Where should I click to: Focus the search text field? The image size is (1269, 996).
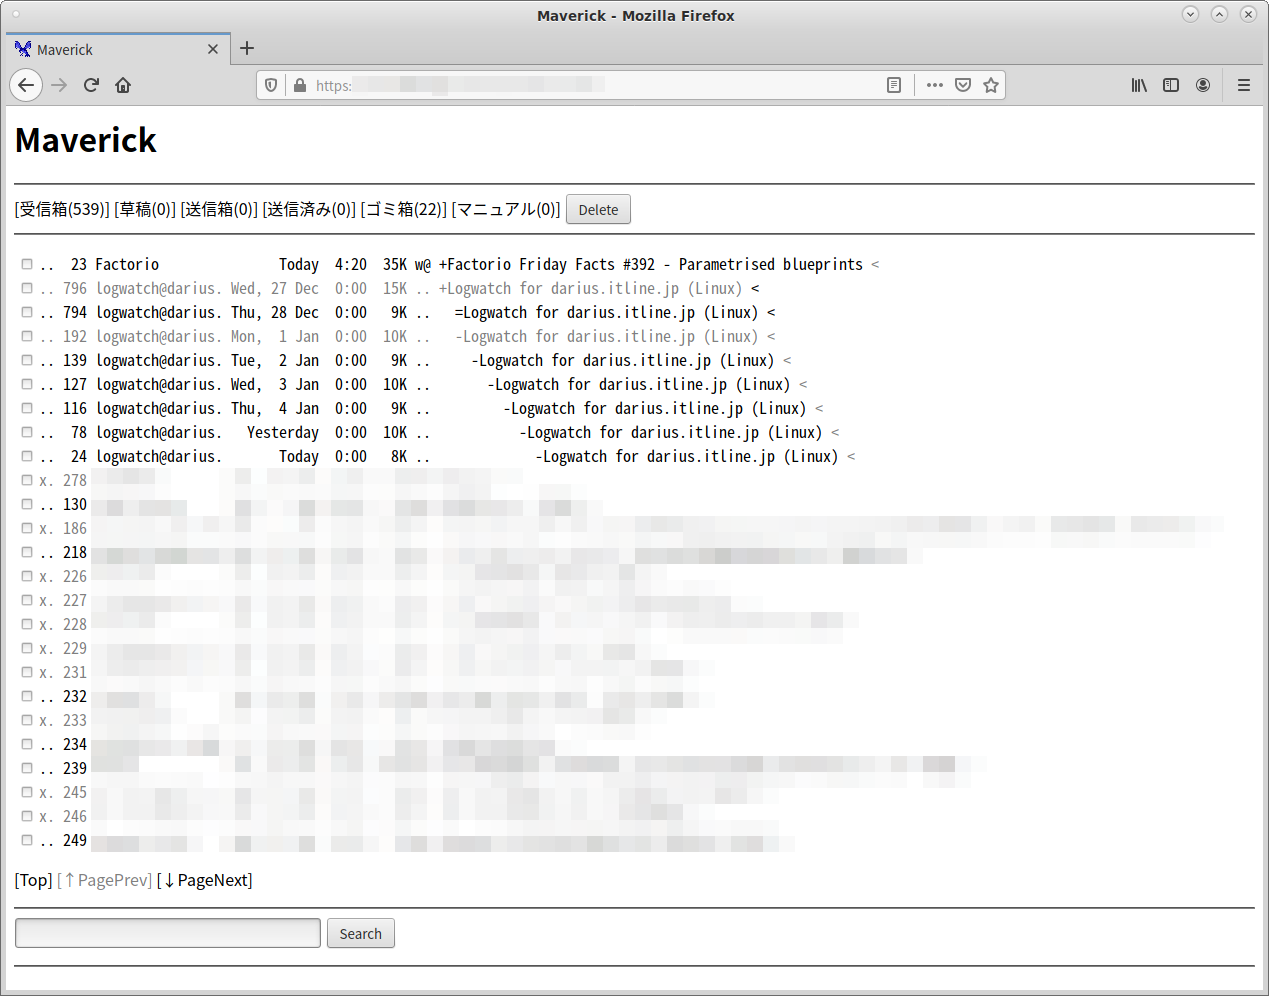(x=168, y=933)
